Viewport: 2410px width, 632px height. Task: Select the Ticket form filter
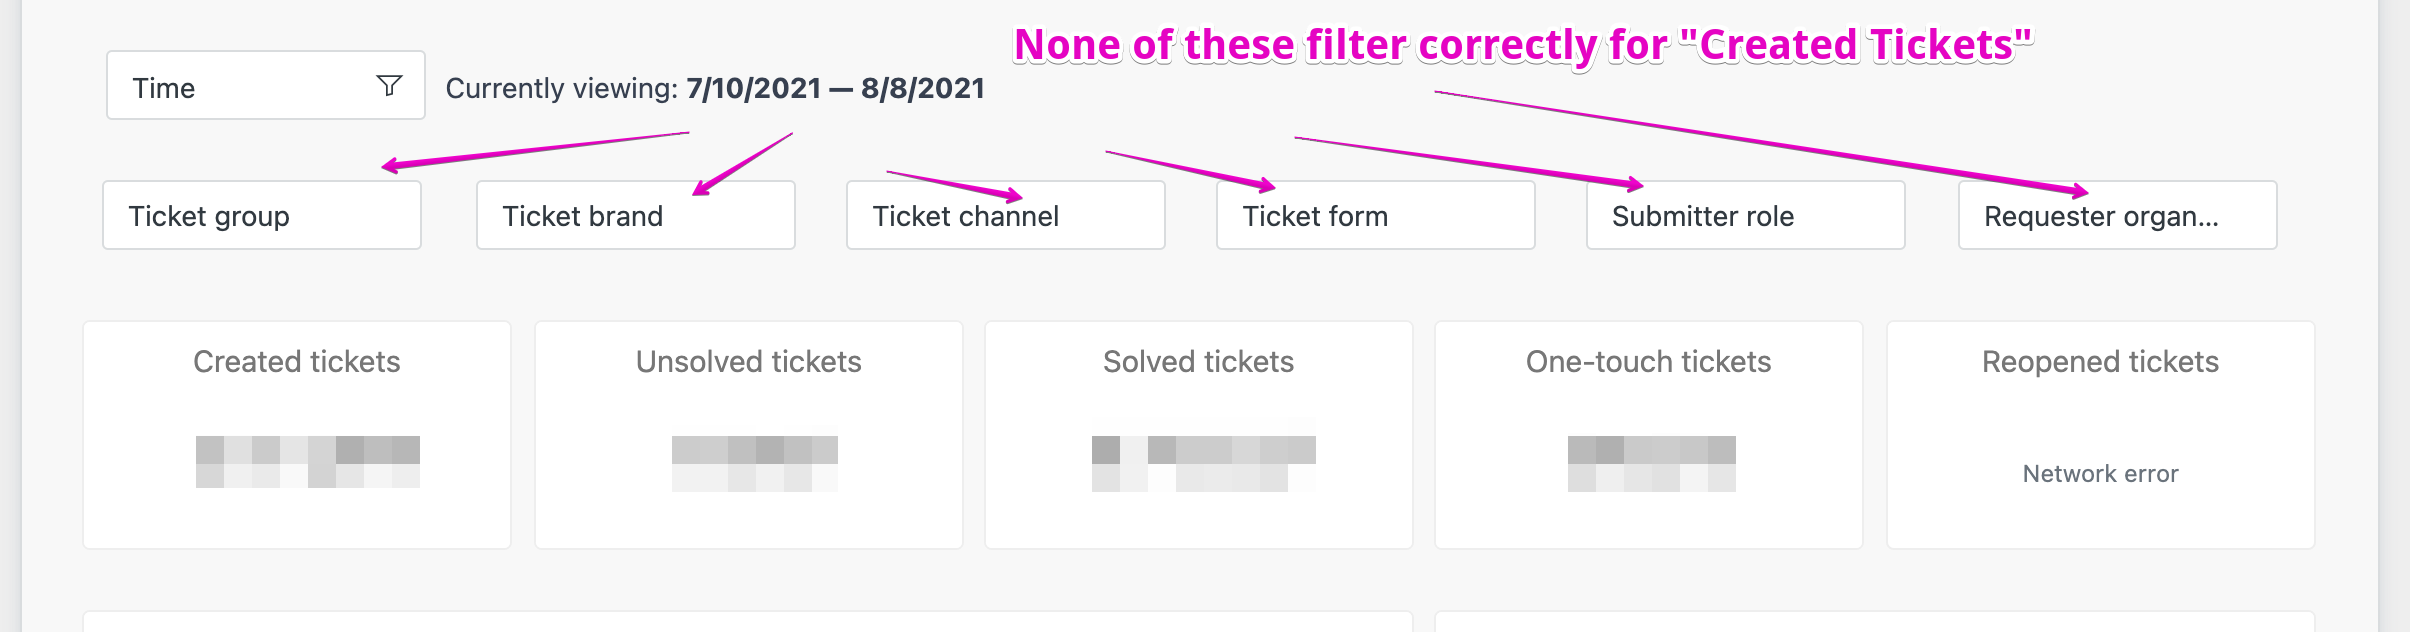tap(1375, 216)
